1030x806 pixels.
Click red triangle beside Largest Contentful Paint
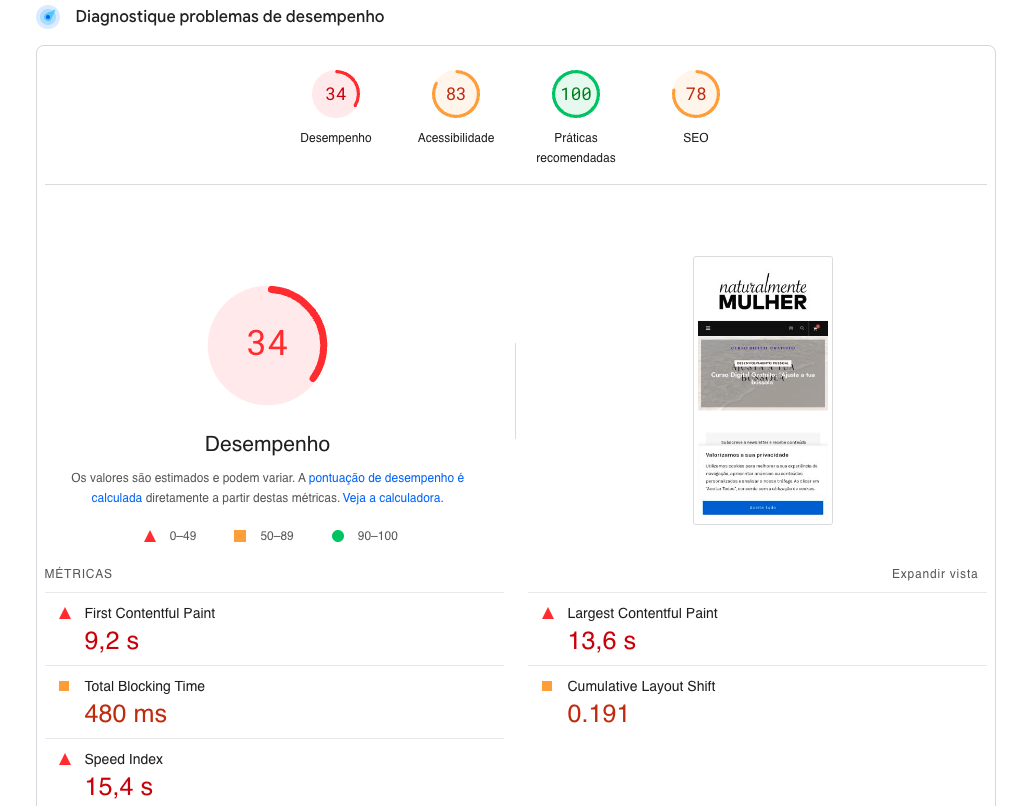547,613
